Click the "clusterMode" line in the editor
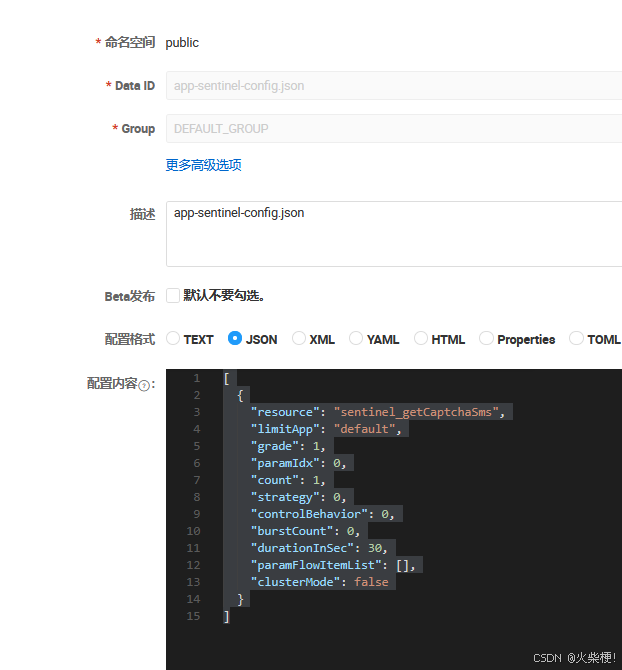The width and height of the screenshot is (622, 670). click(x=320, y=582)
